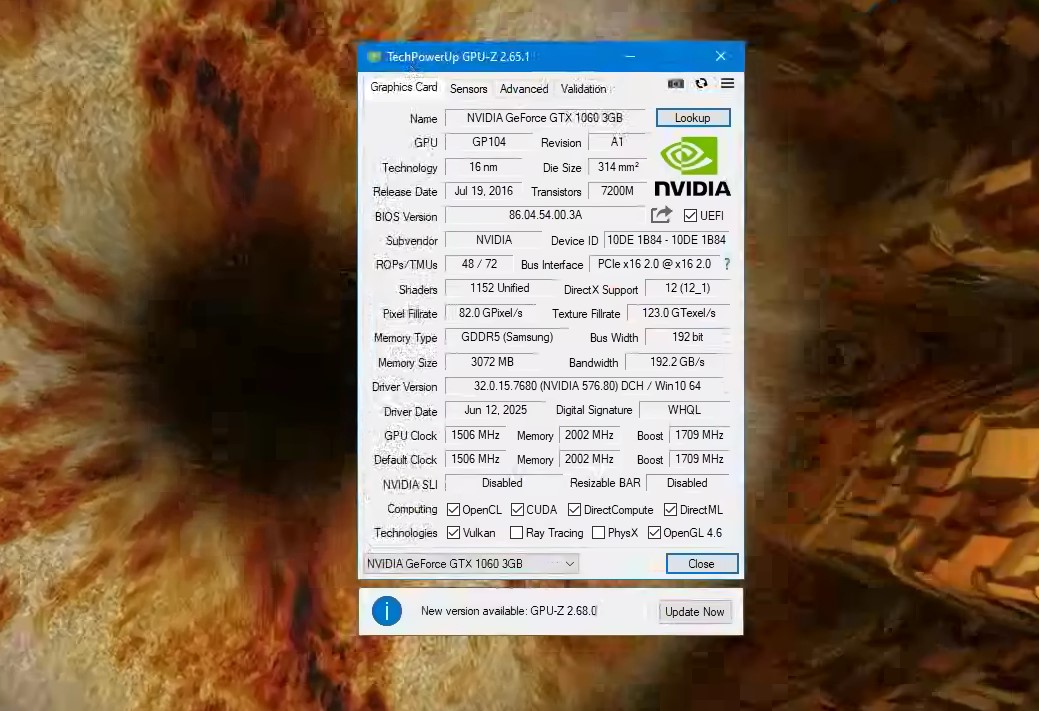Switch to the Advanced tab

point(523,88)
